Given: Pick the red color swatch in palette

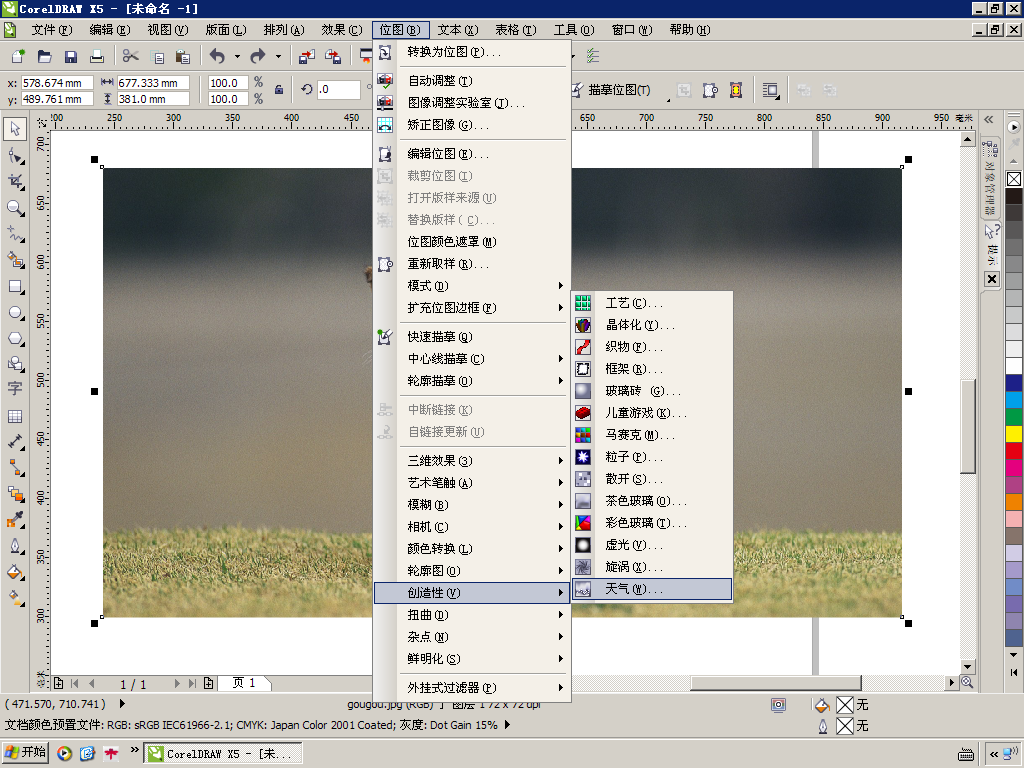Looking at the screenshot, I should pos(1014,451).
